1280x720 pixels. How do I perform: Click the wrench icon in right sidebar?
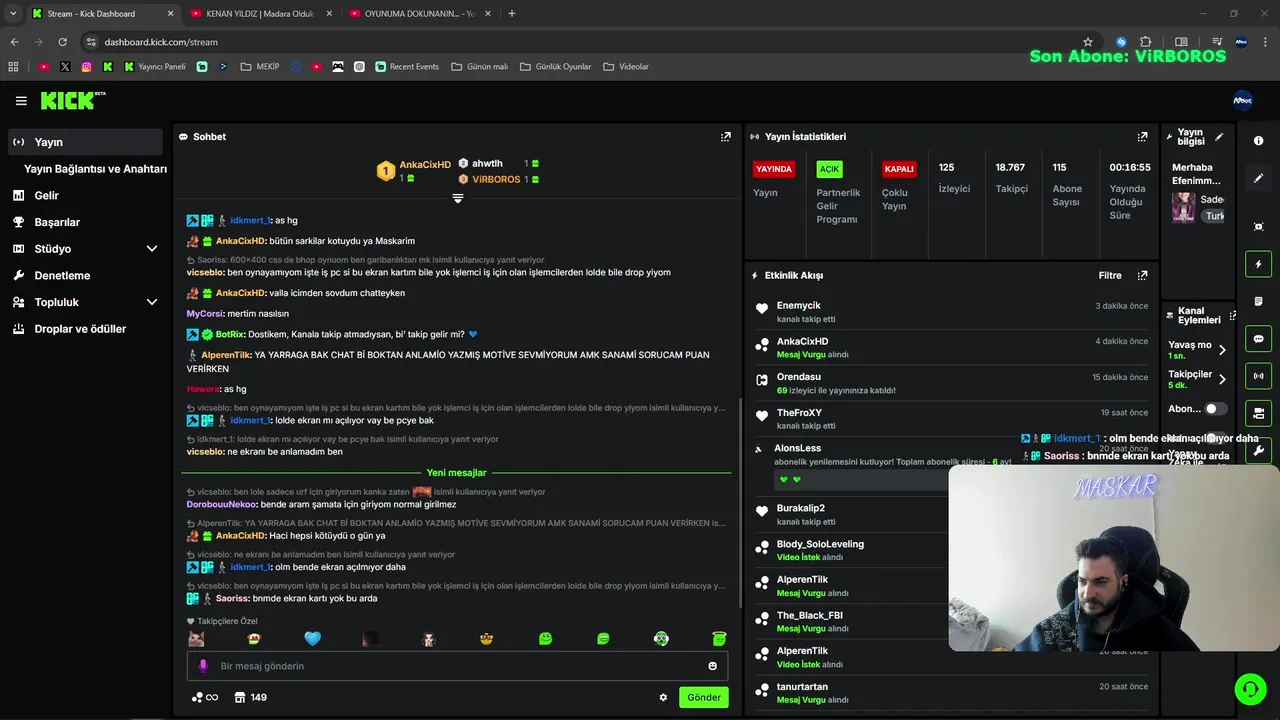coord(1258,451)
